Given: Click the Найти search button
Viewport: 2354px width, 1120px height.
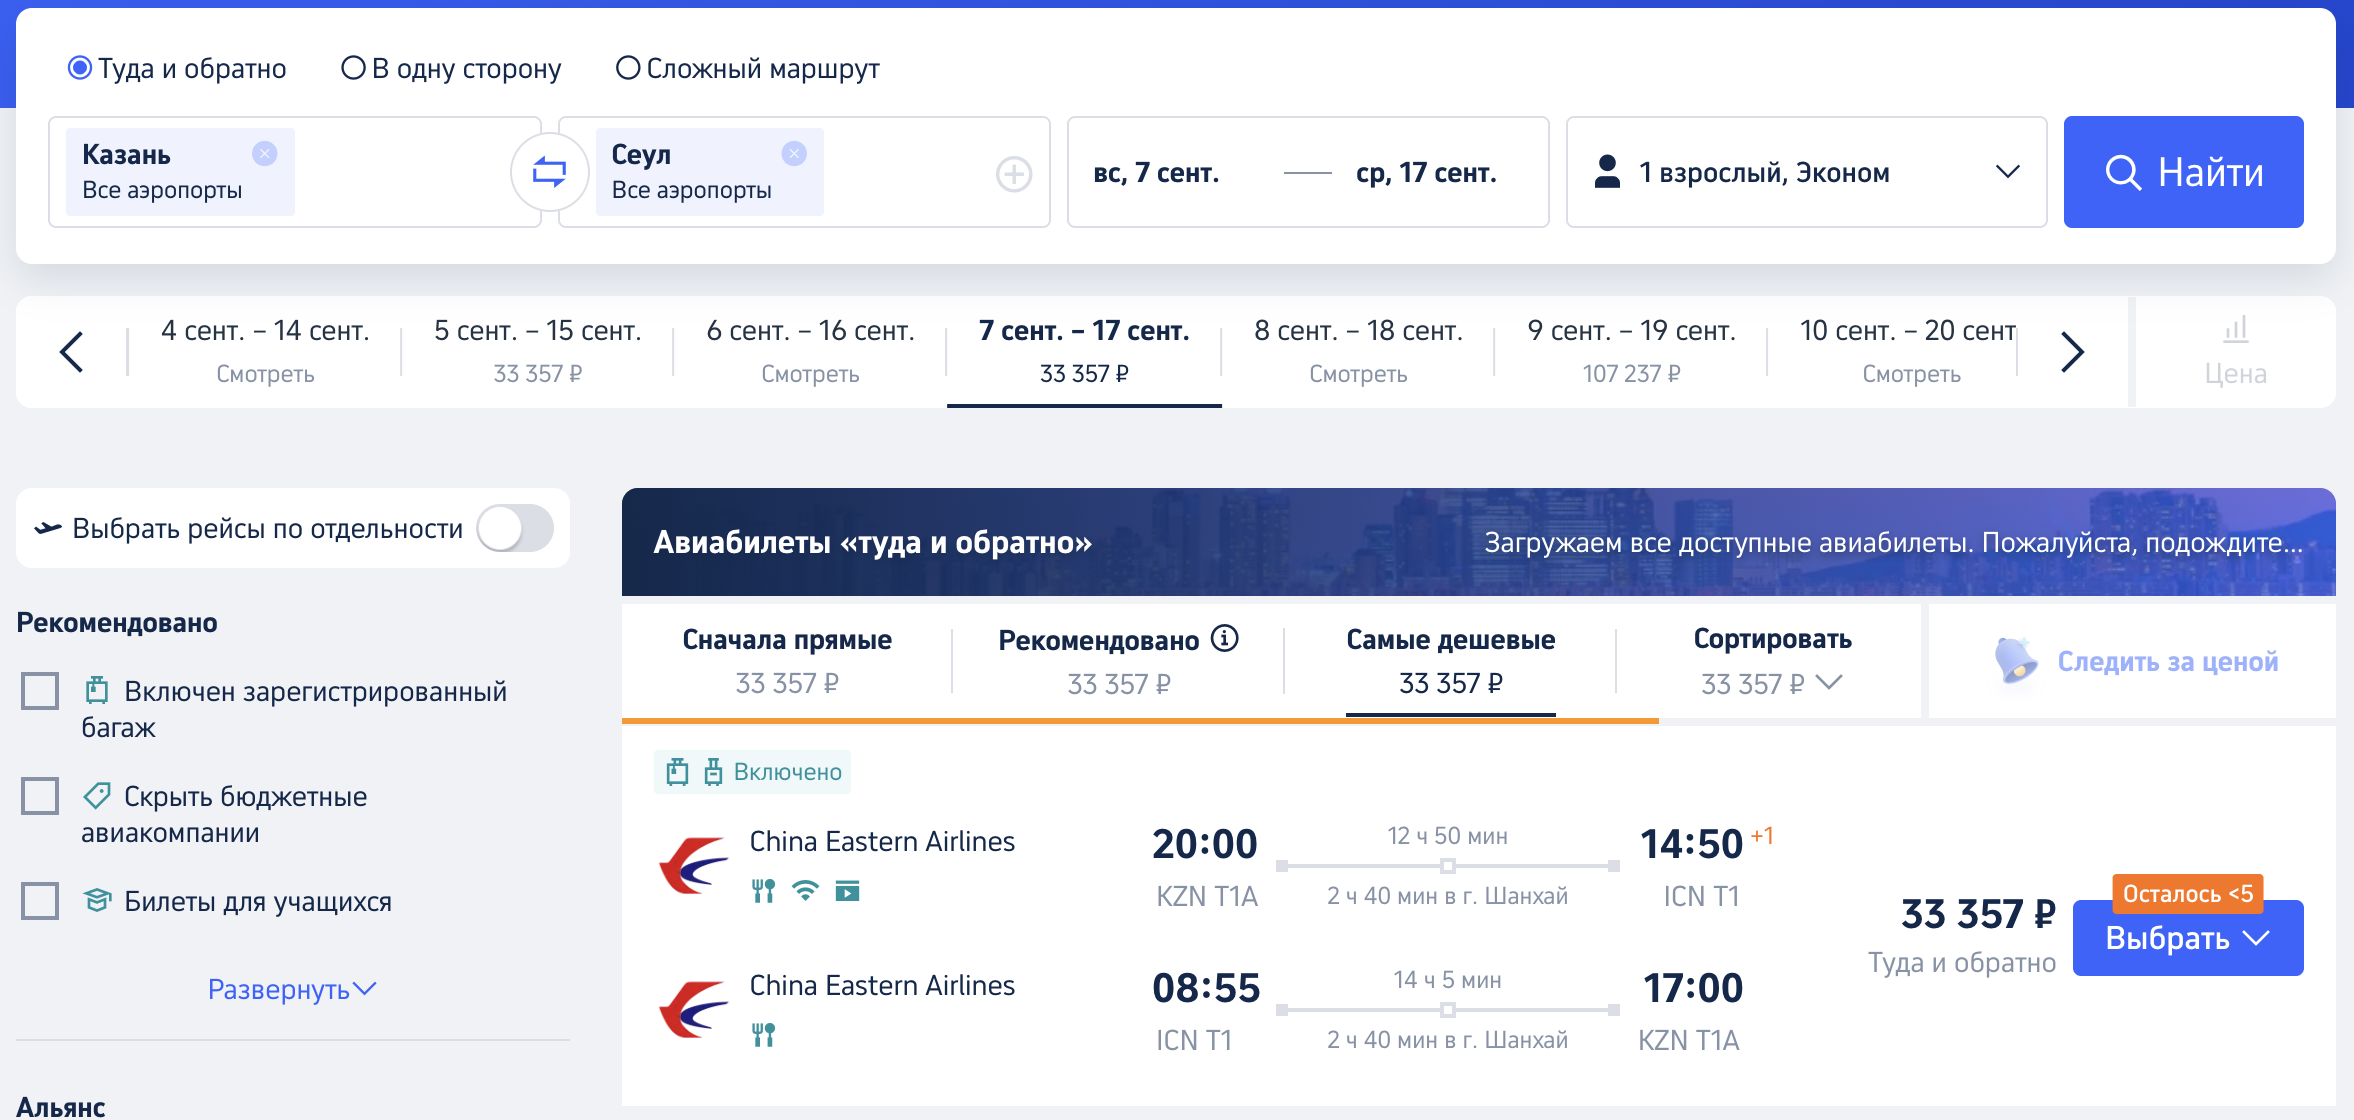Looking at the screenshot, I should tap(2184, 172).
